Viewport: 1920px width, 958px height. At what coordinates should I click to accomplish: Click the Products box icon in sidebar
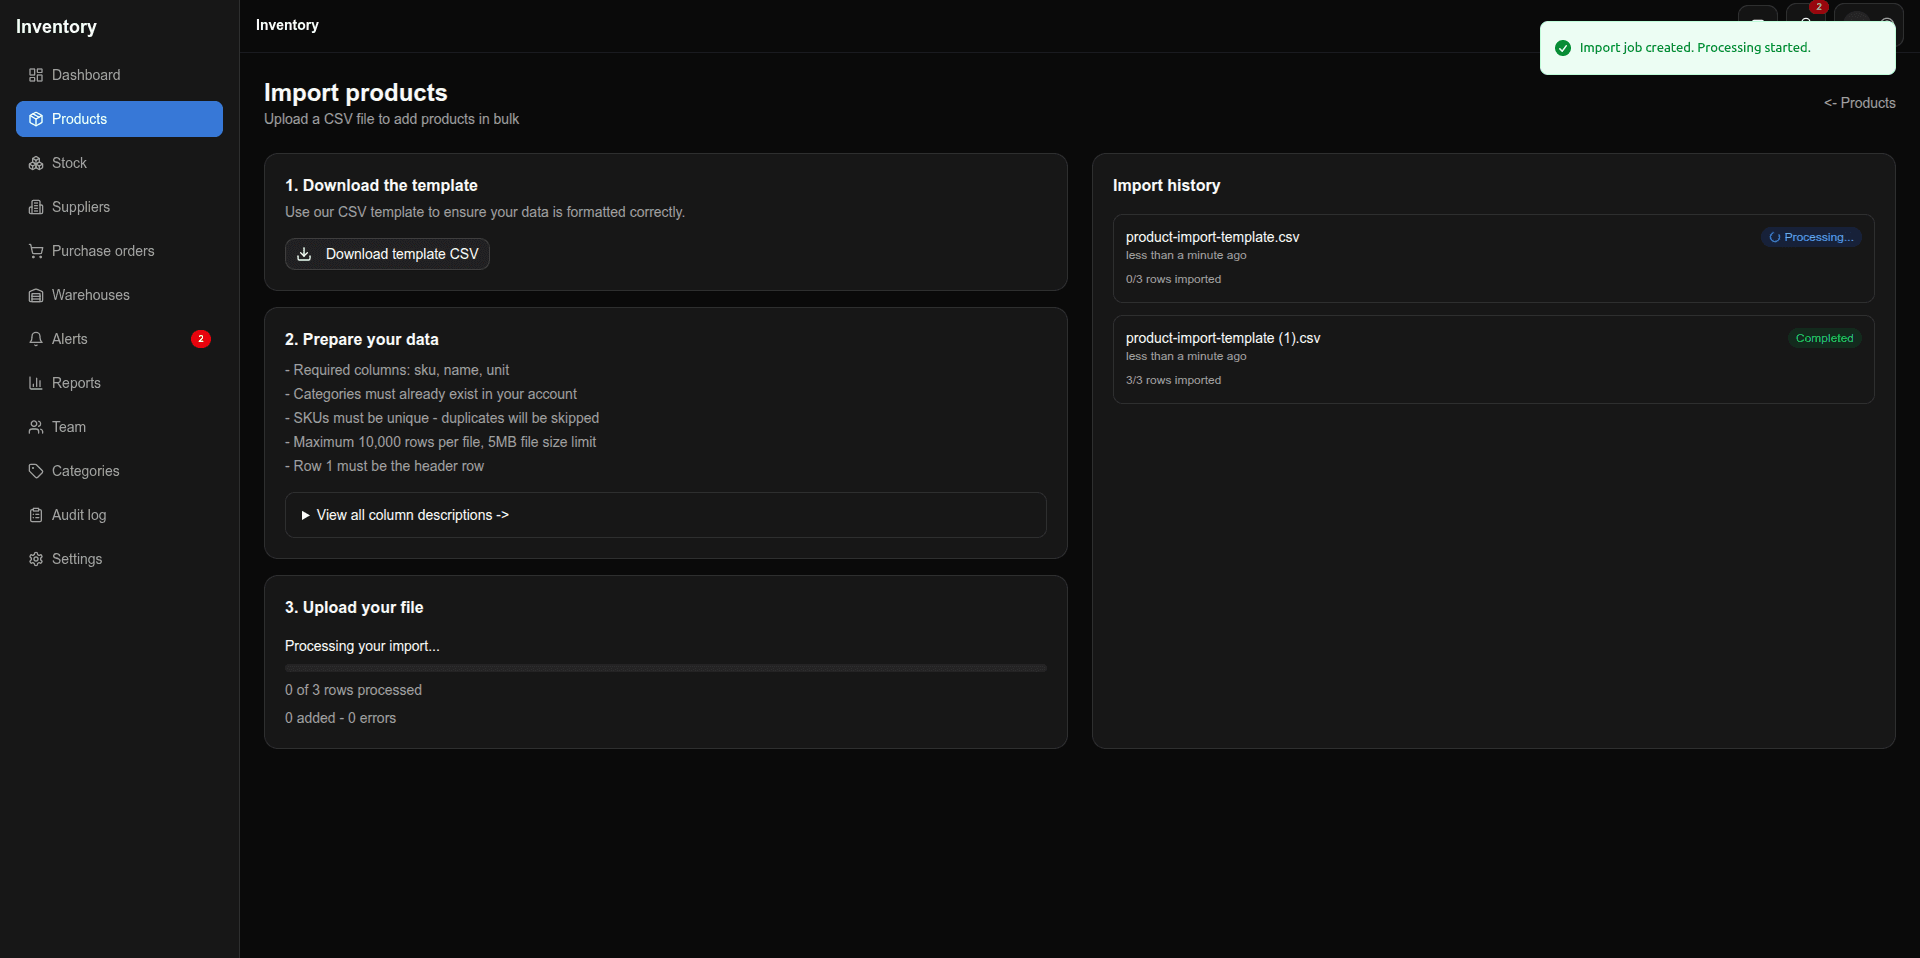point(36,119)
